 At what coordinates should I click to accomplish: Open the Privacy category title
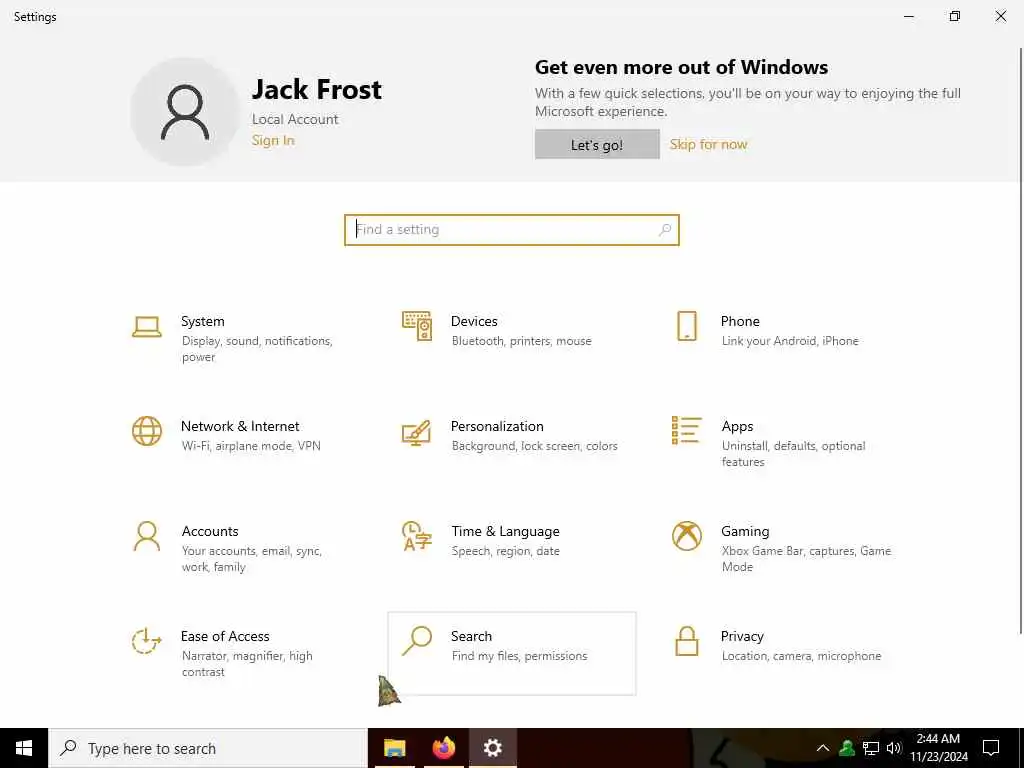(742, 637)
